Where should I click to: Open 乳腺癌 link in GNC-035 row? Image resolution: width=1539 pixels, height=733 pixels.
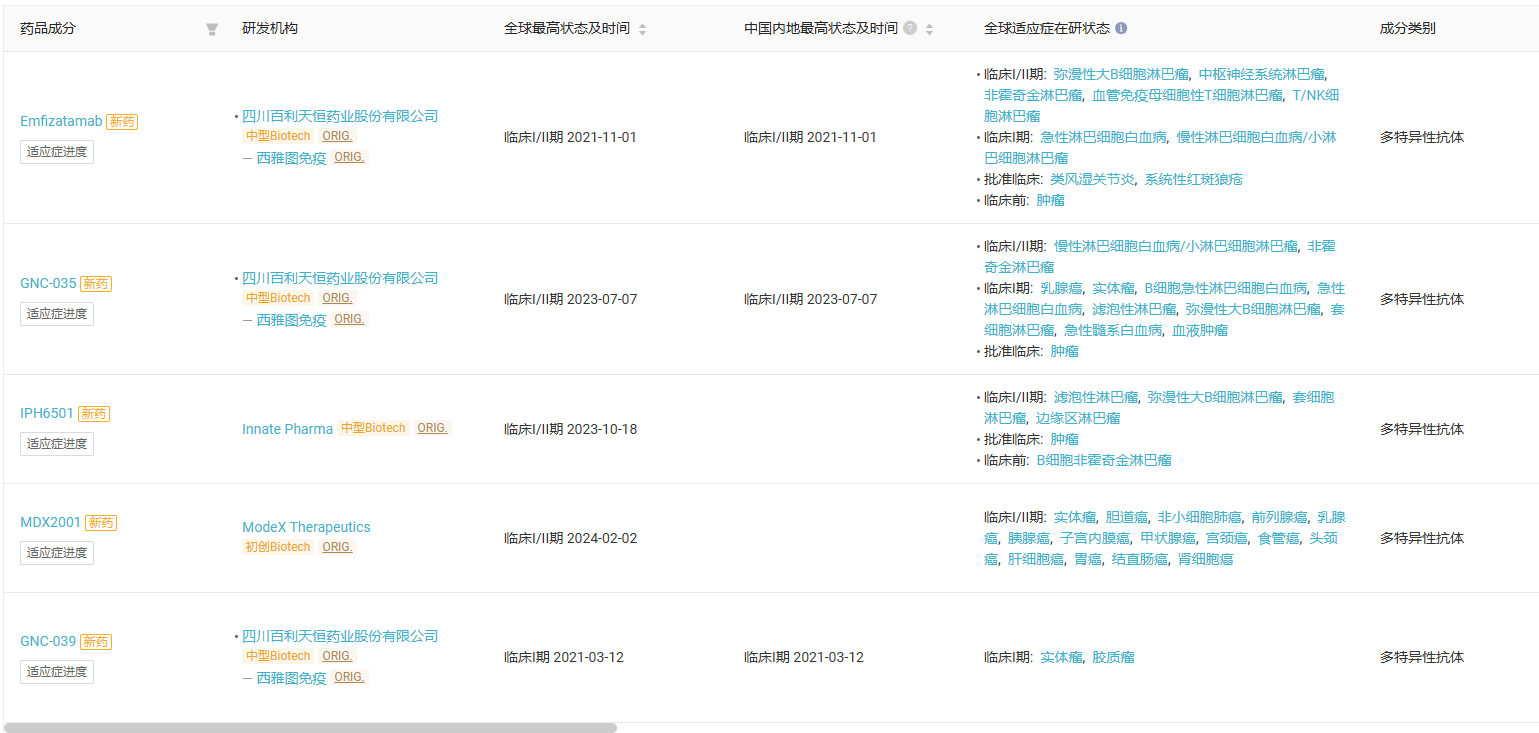point(1061,288)
